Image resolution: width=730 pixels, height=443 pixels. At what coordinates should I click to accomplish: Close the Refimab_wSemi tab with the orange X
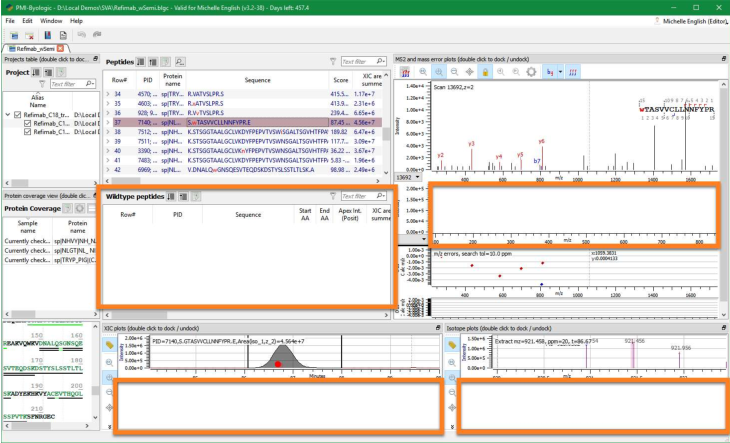pyautogui.click(x=60, y=48)
